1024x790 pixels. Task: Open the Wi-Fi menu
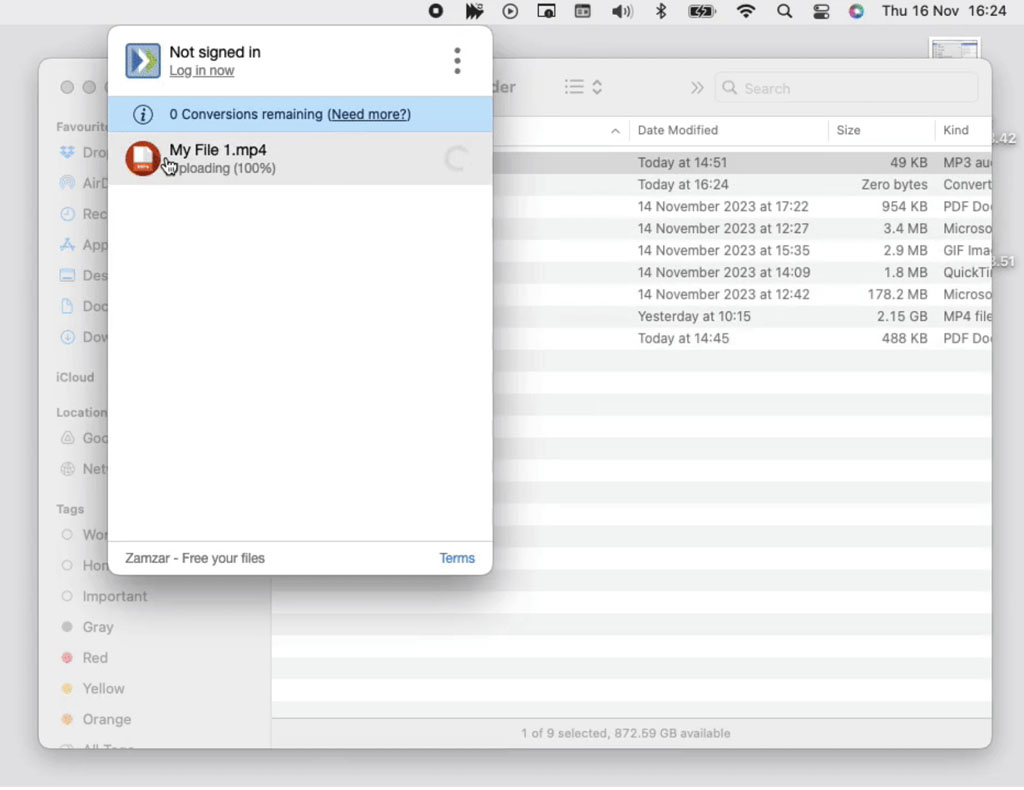click(x=746, y=11)
